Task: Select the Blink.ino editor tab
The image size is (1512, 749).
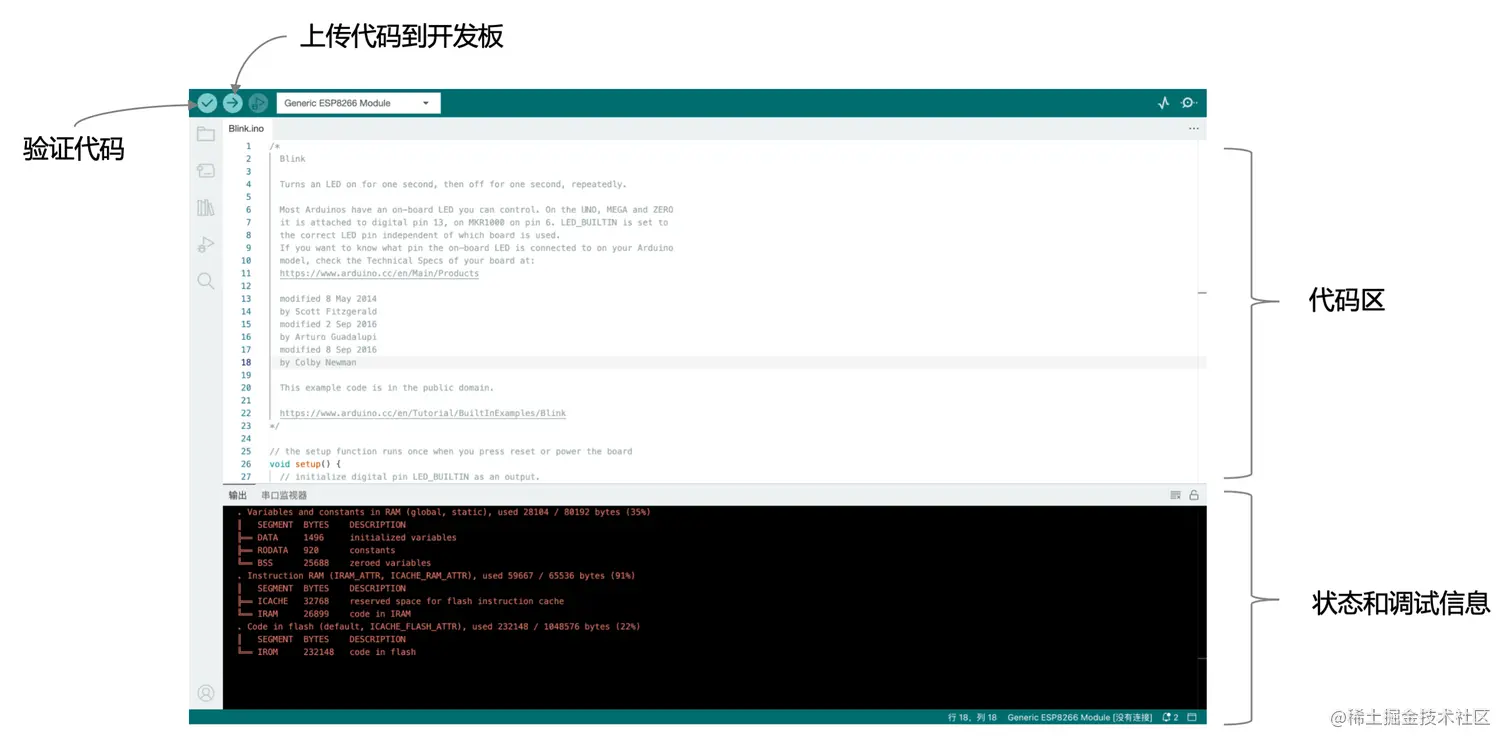Action: [246, 129]
